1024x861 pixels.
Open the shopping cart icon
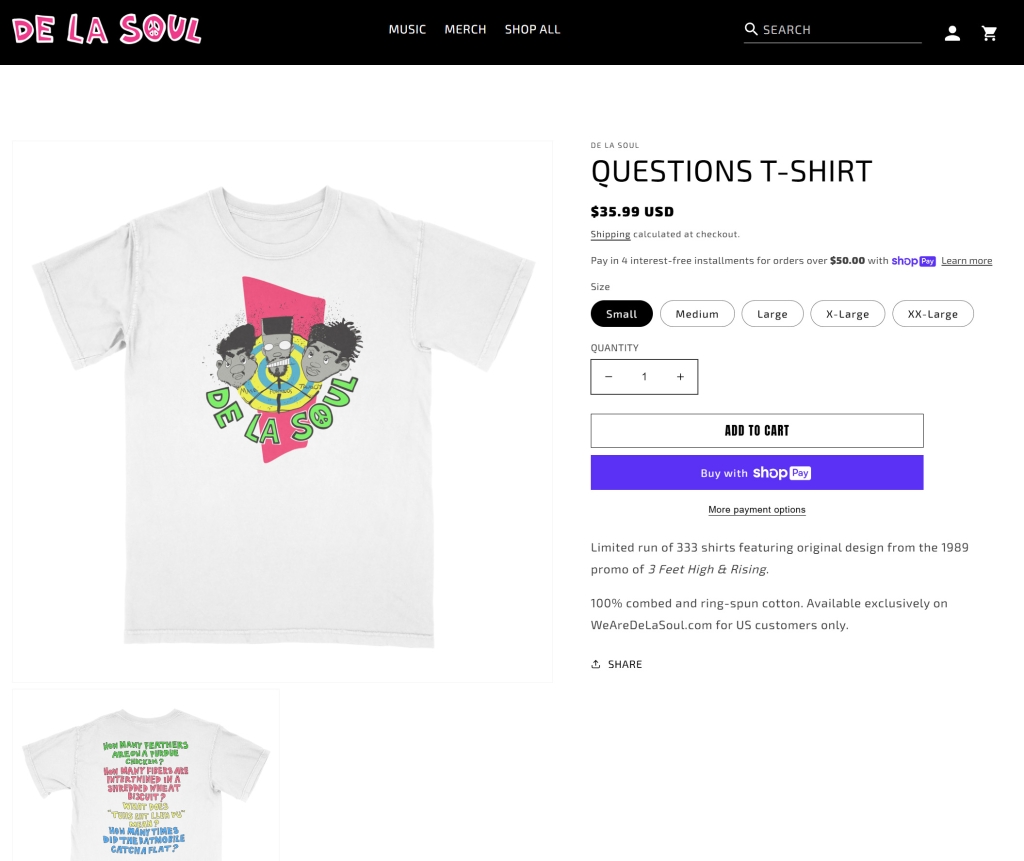pyautogui.click(x=989, y=33)
